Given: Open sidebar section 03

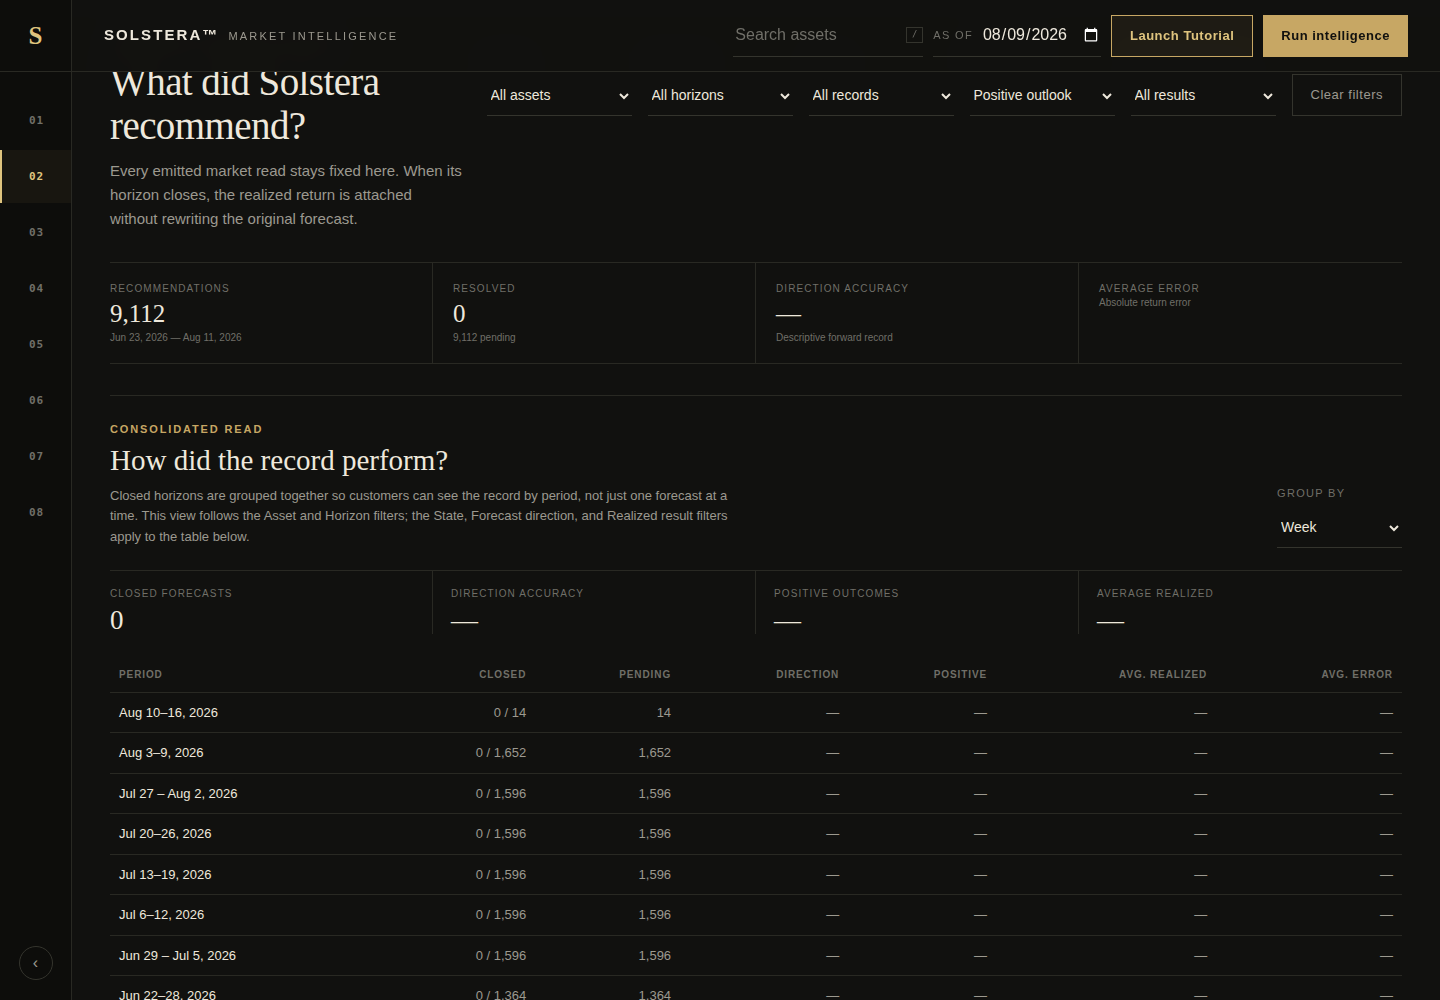Looking at the screenshot, I should coord(36,232).
